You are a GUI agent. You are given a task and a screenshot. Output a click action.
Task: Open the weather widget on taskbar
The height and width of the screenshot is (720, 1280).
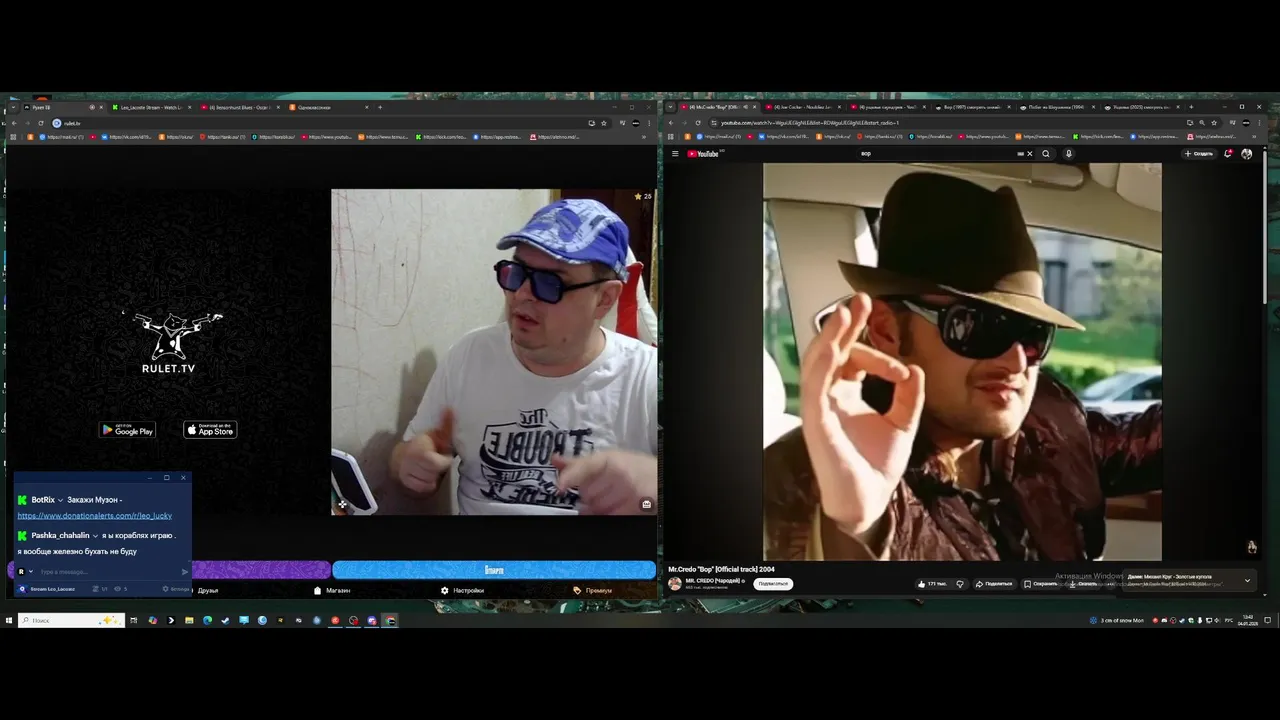(1118, 620)
